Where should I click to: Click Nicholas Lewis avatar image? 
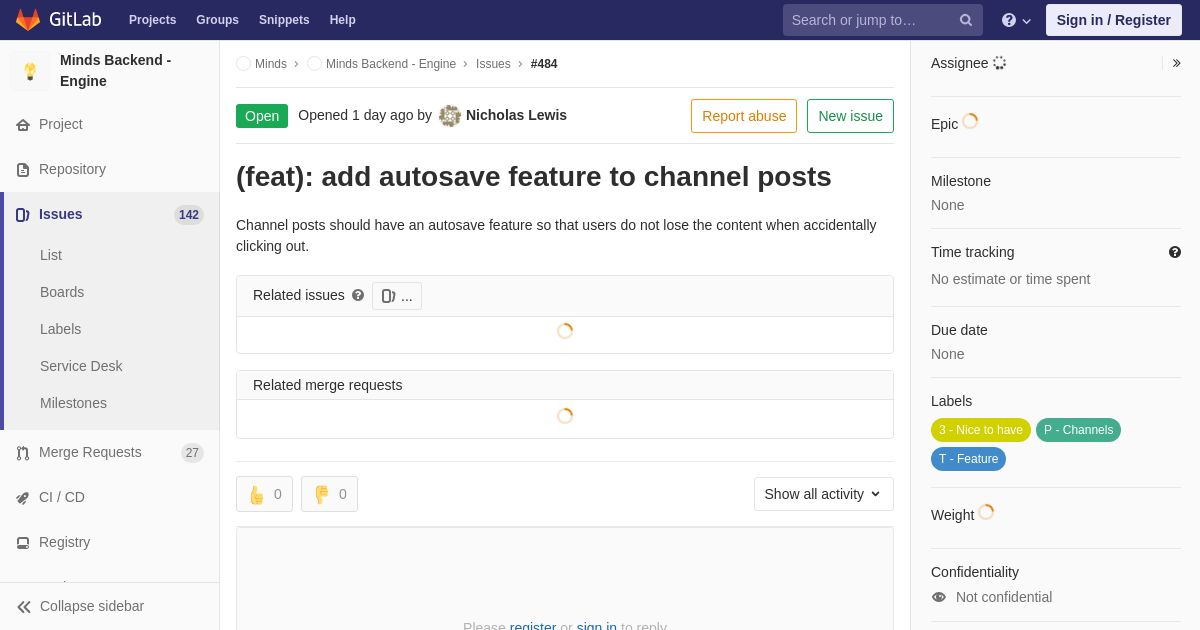tap(450, 116)
